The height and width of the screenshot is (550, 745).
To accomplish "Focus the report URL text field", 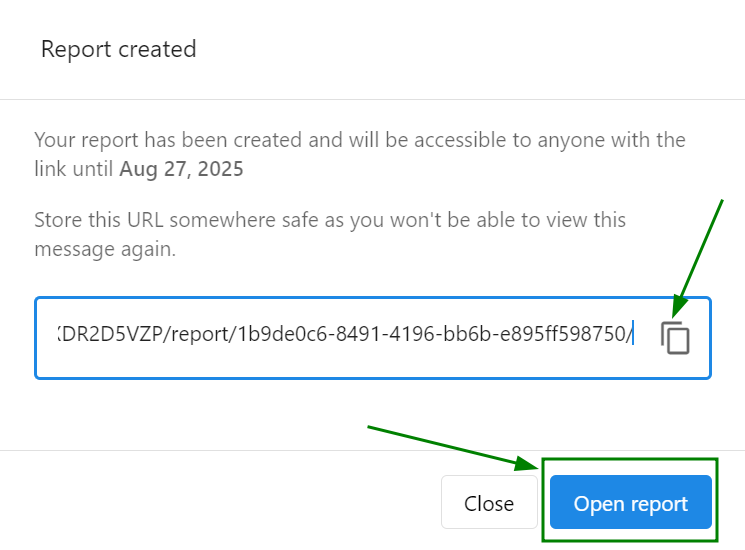I will tap(372, 338).
